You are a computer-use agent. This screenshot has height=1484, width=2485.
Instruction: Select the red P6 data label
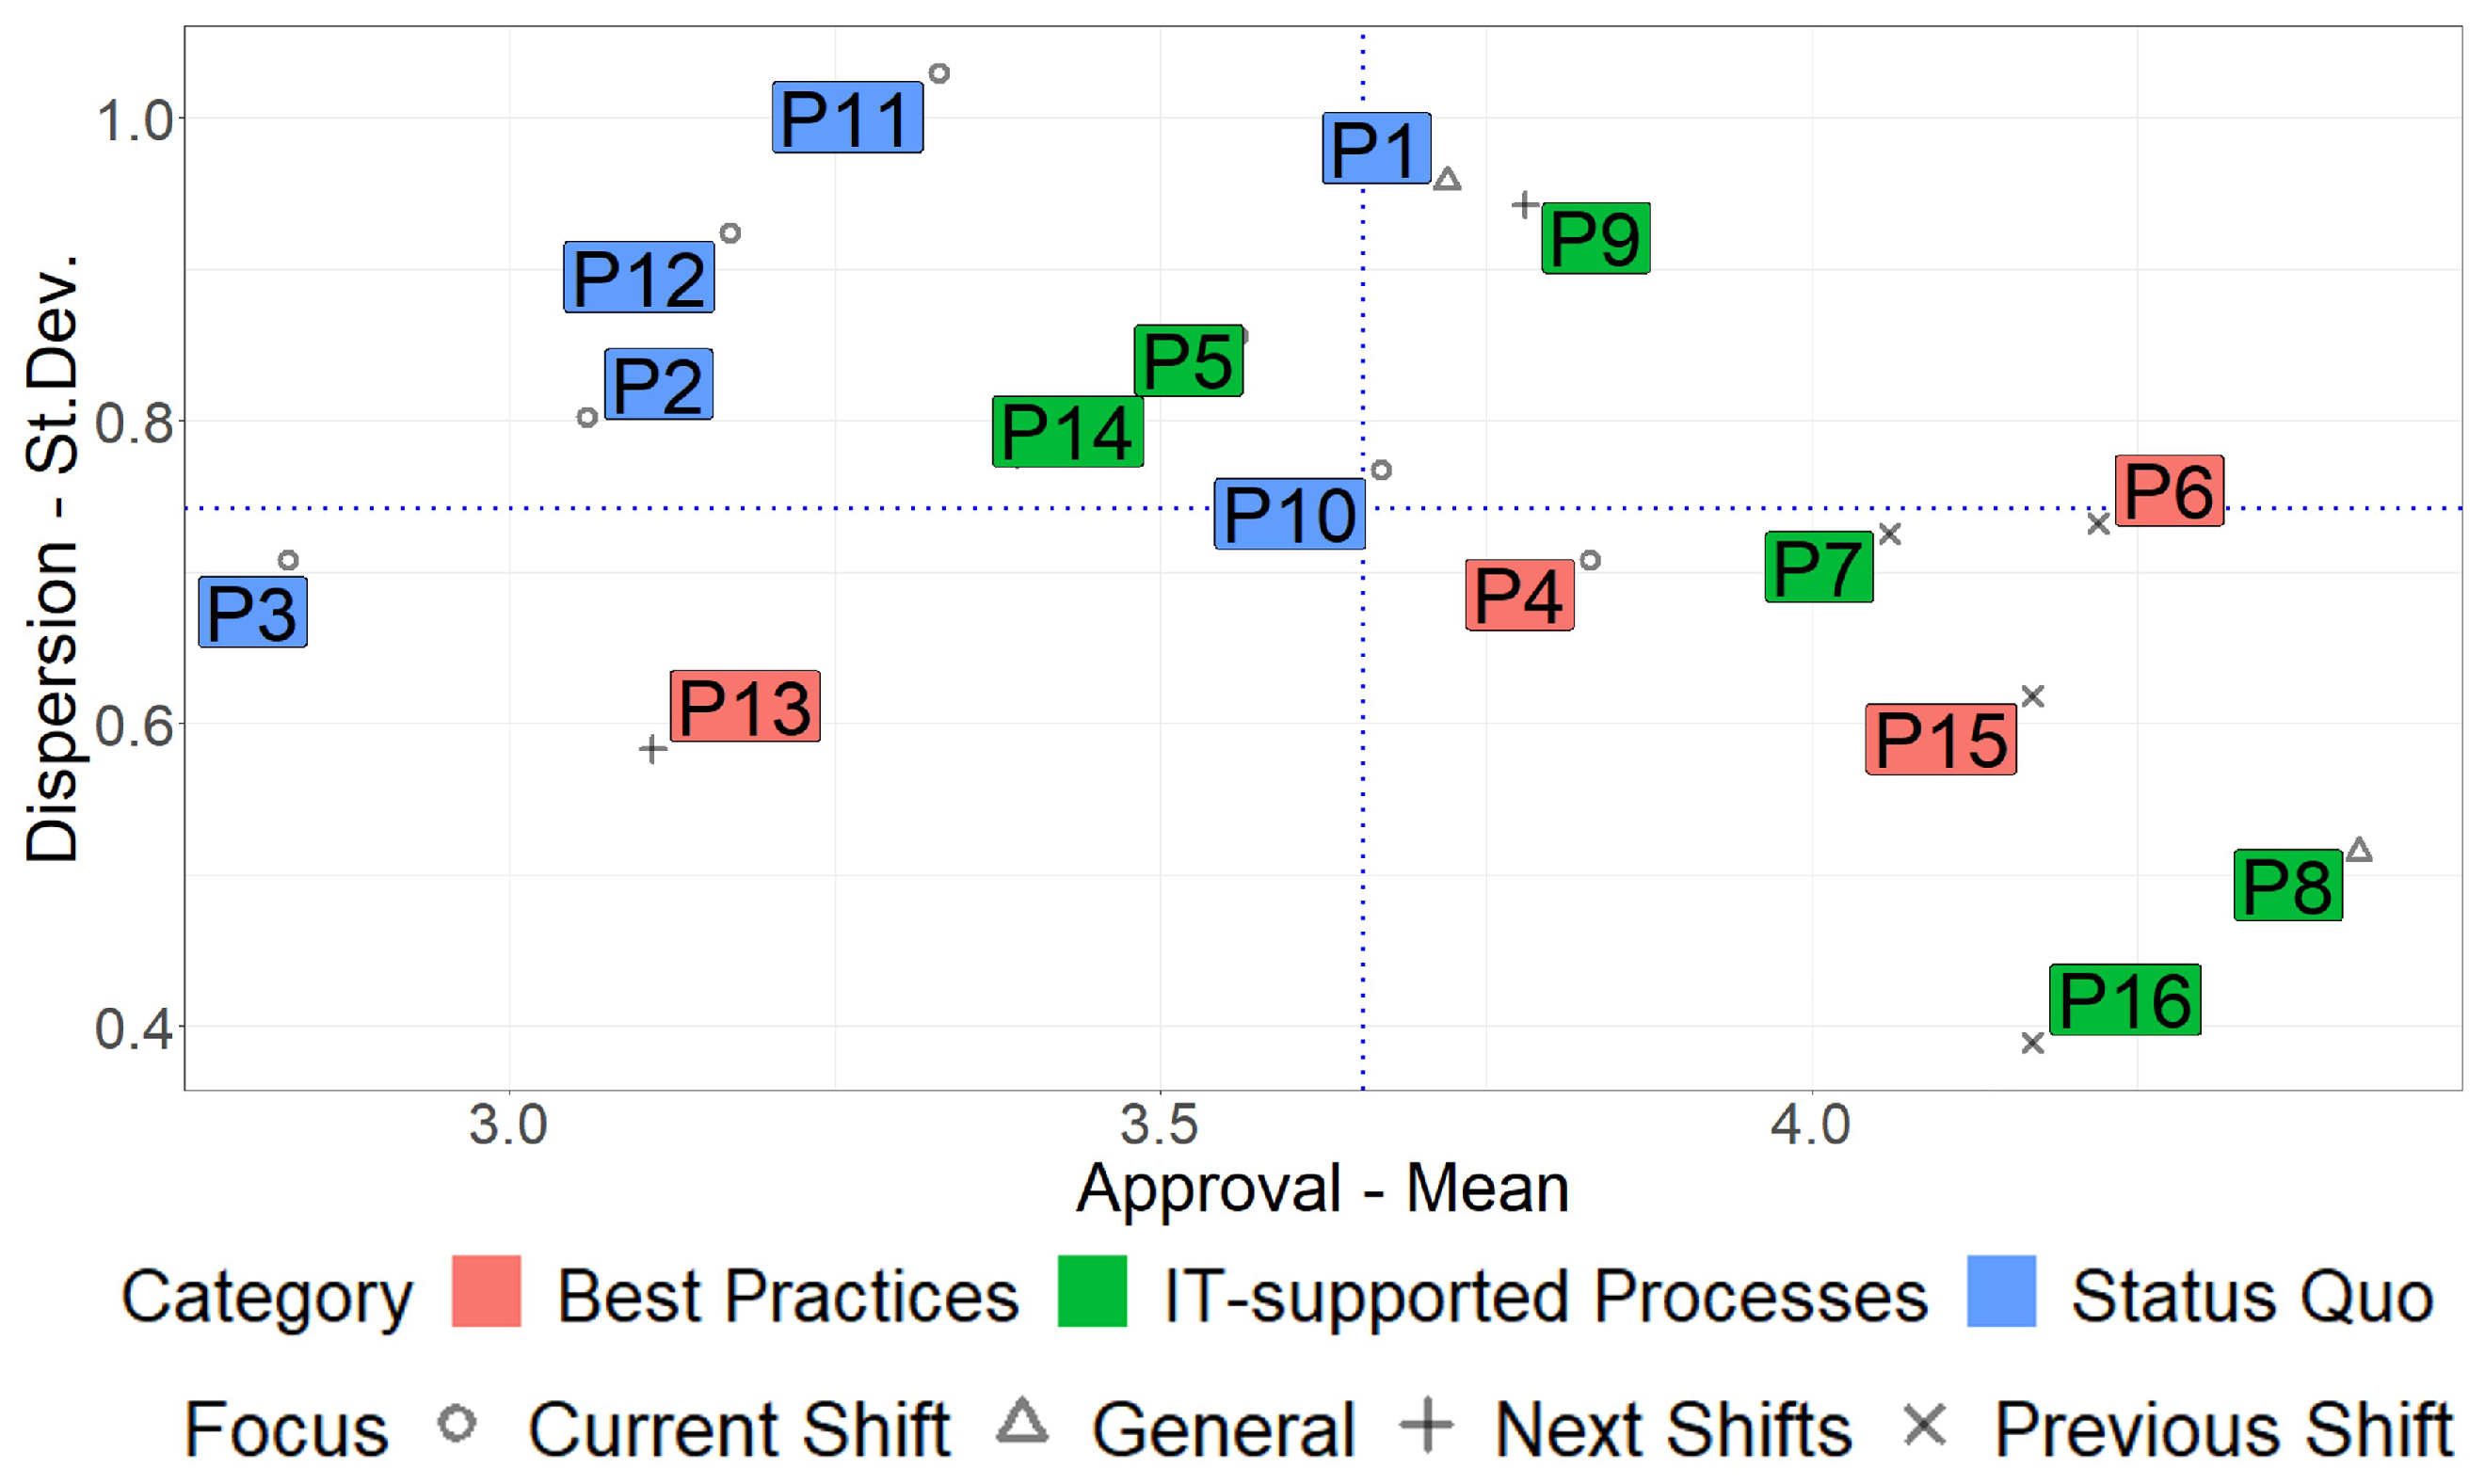(2169, 490)
